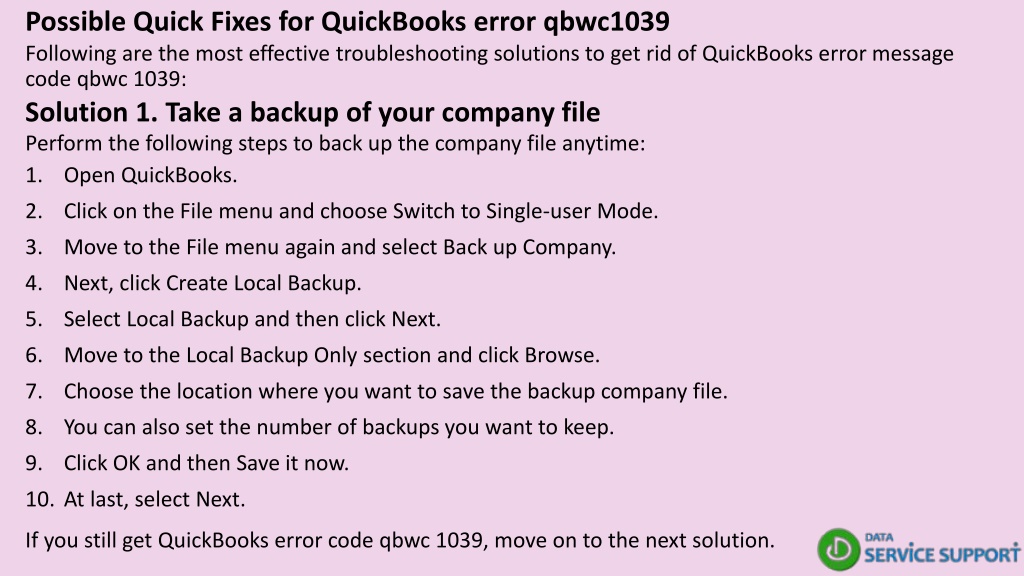
Task: Click the list number 1 marker
Action: point(33,175)
